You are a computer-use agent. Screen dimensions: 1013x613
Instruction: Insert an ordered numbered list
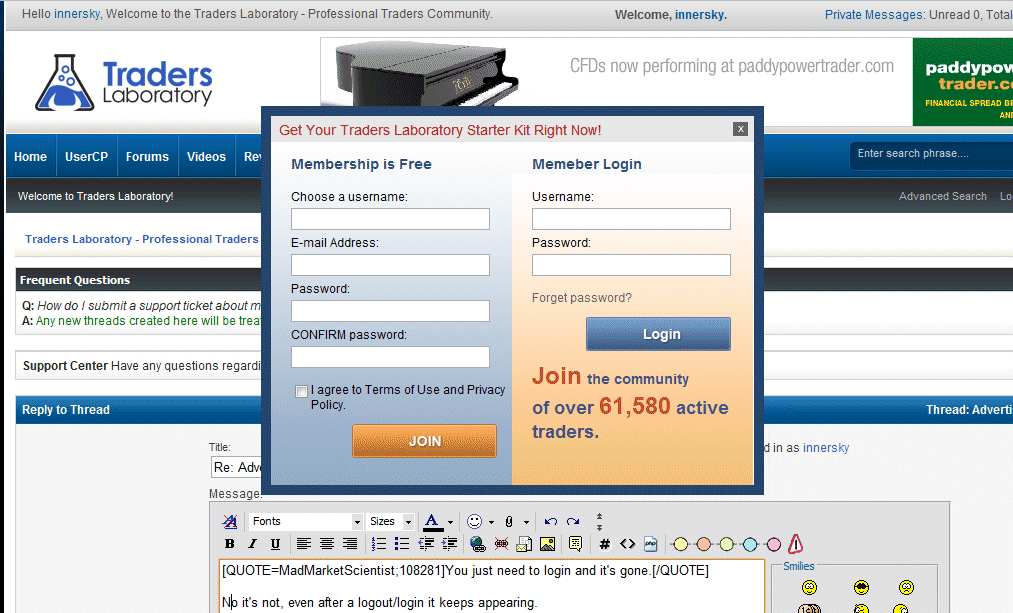(x=379, y=544)
